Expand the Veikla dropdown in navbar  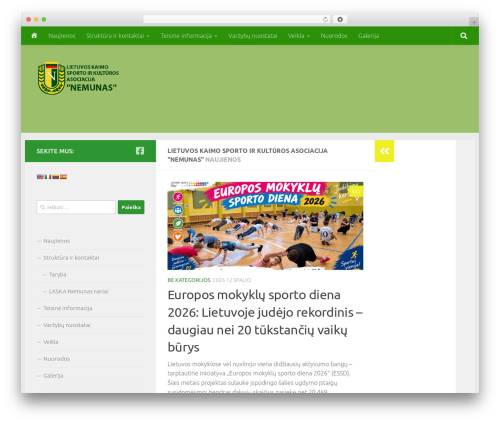[x=299, y=36]
